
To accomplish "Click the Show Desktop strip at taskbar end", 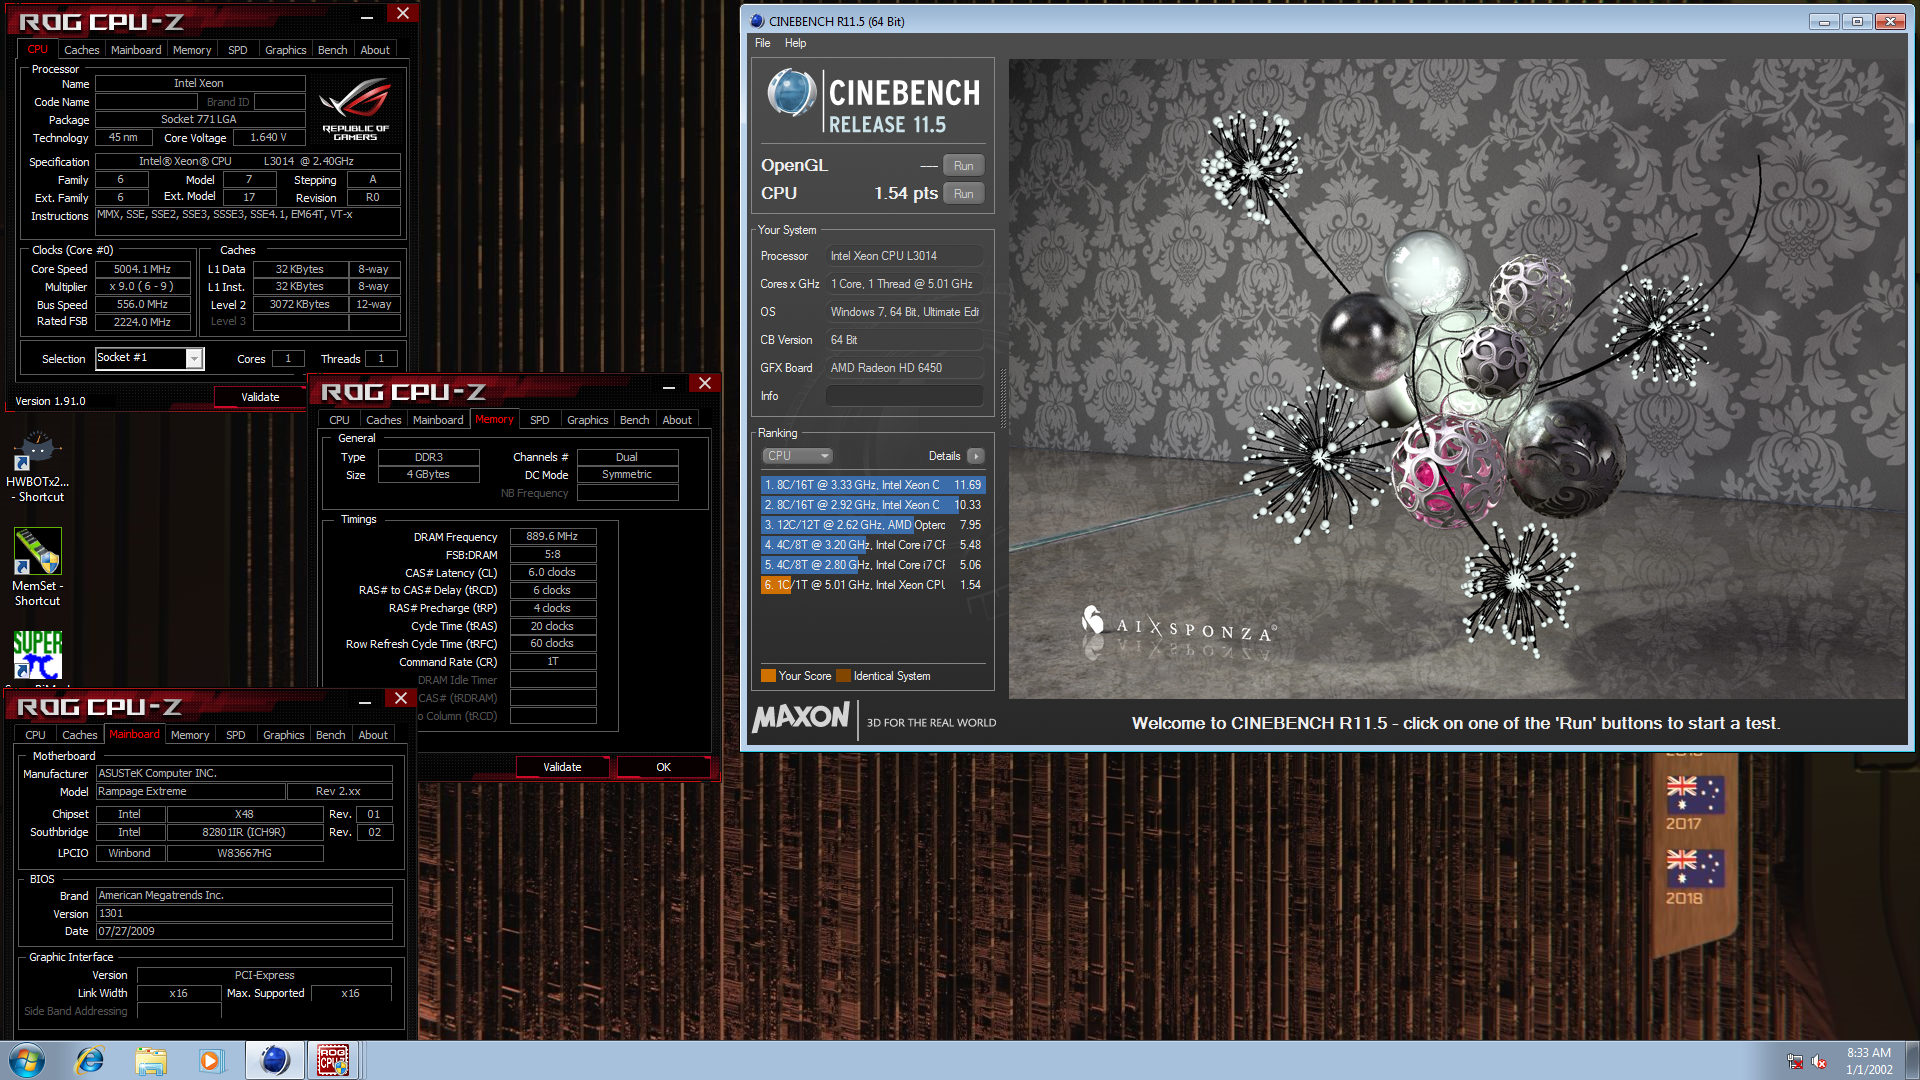I will point(1912,1060).
